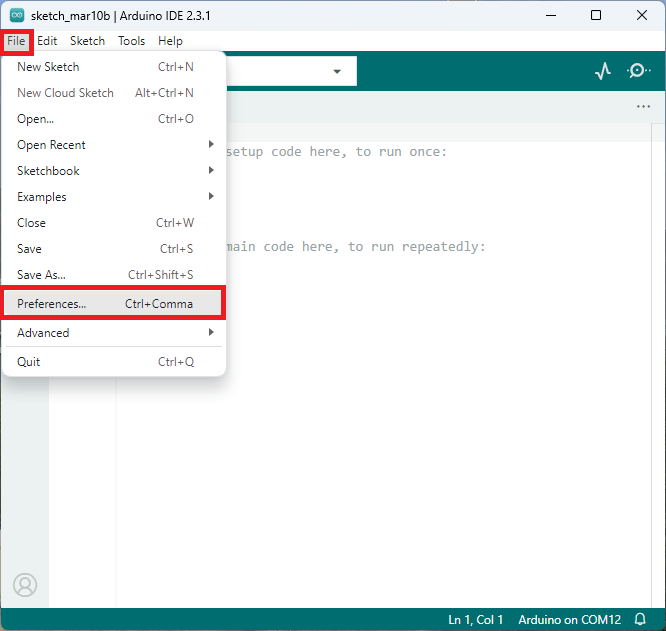This screenshot has height=631, width=666.
Task: Expand the Sketchbook submenu
Action: point(114,171)
